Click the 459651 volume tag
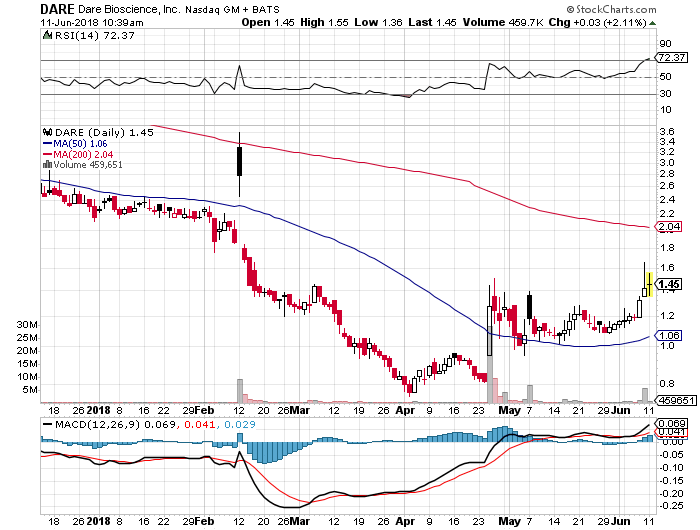Screen dimensions: 700x530 [675, 401]
